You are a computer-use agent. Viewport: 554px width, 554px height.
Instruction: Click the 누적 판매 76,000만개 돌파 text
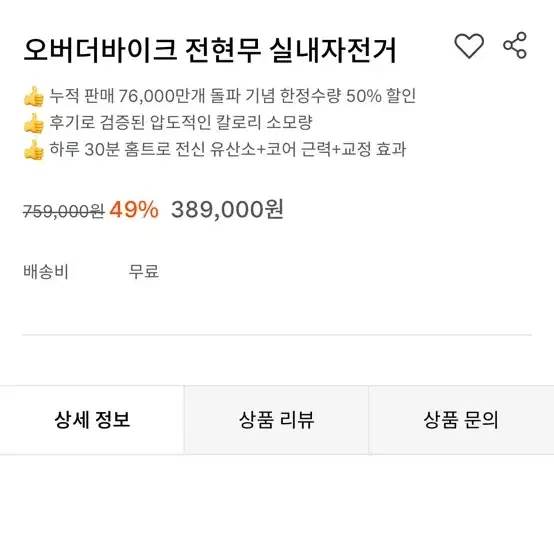click(145, 96)
